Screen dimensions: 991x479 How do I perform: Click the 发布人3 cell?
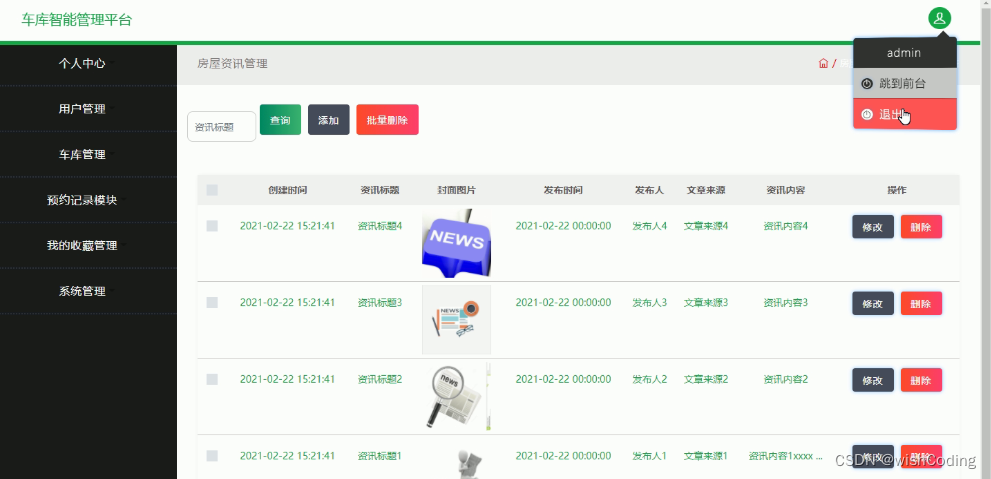pos(650,303)
